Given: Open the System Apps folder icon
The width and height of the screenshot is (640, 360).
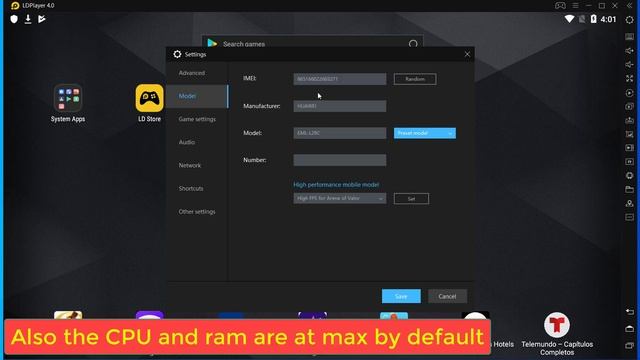Looking at the screenshot, I should pos(68,98).
